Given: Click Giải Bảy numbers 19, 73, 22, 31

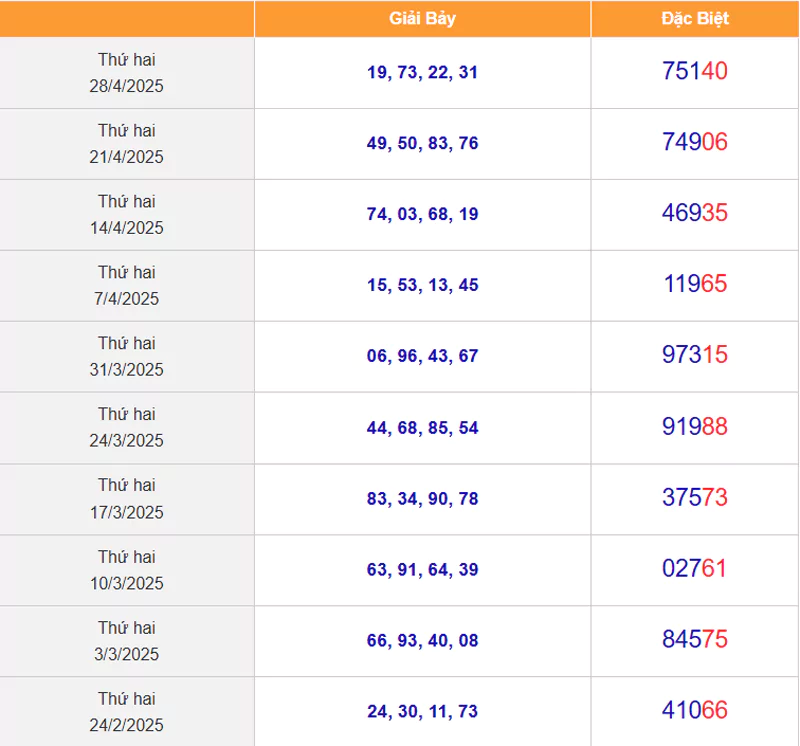Looking at the screenshot, I should tap(422, 72).
